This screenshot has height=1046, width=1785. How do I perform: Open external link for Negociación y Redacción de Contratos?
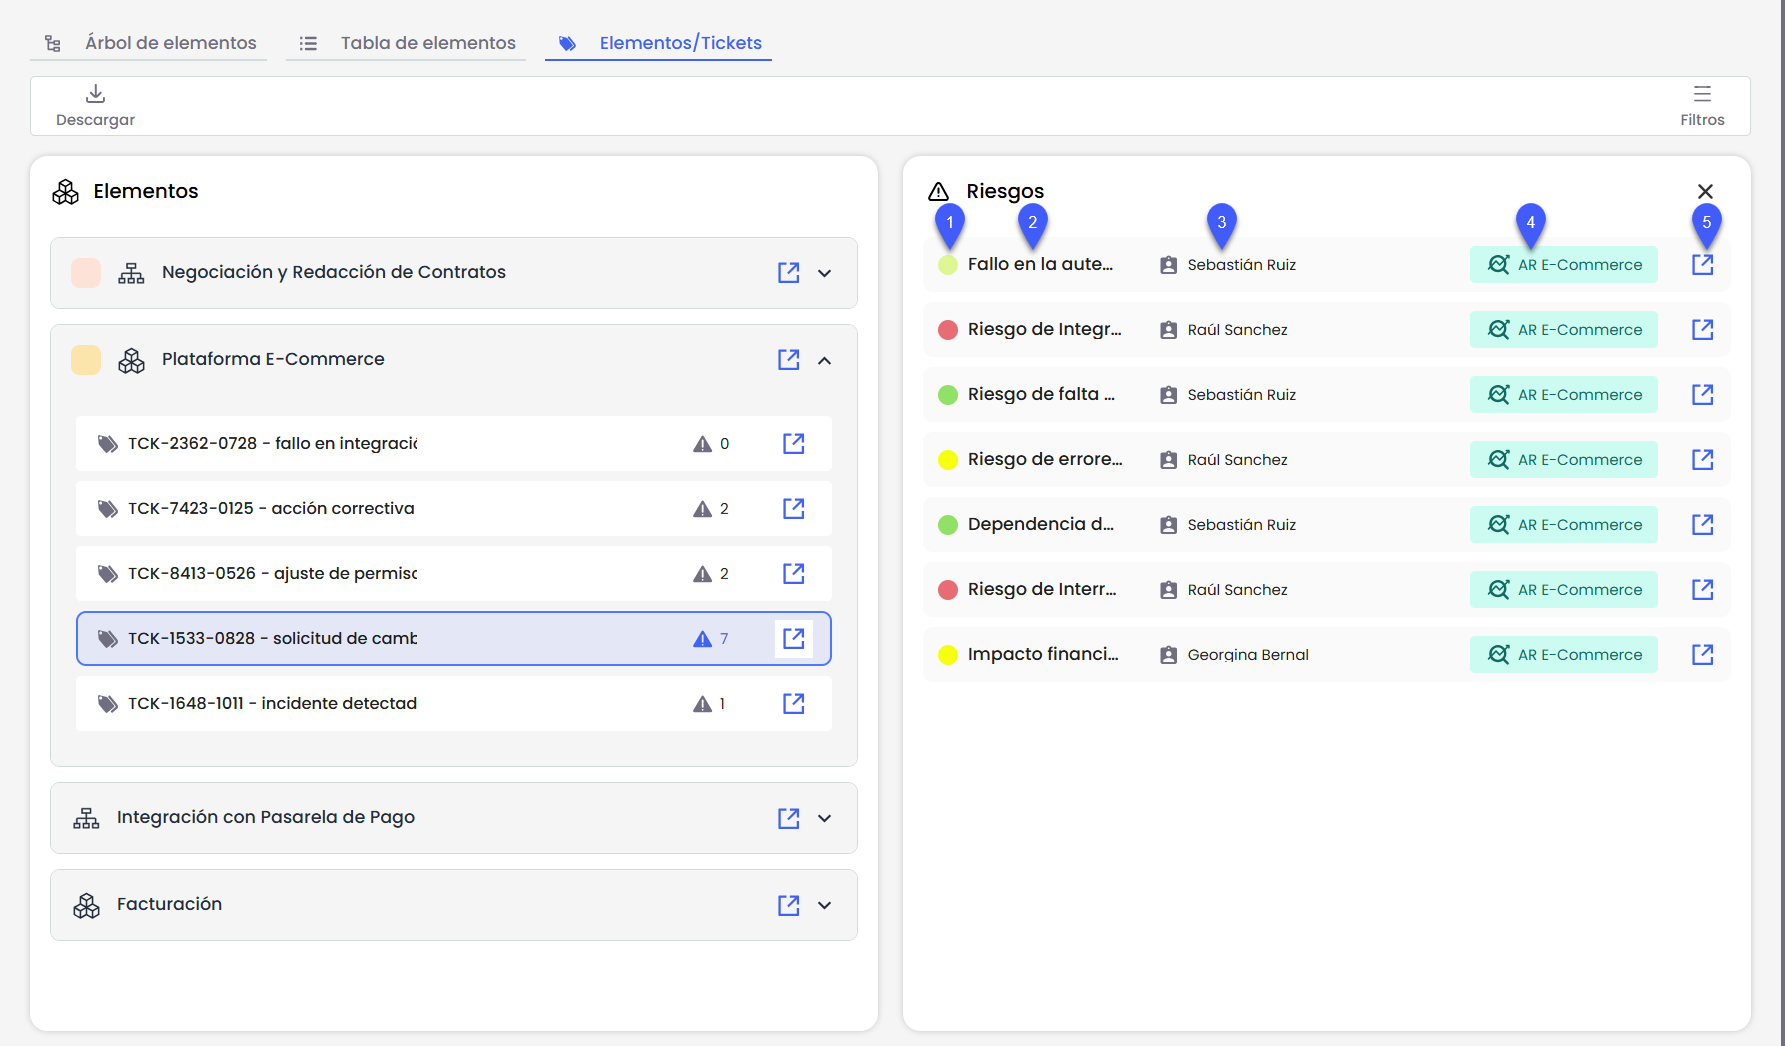tap(788, 273)
